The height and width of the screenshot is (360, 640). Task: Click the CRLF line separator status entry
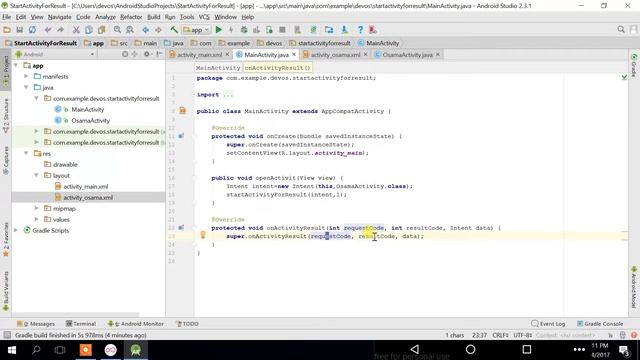pyautogui.click(x=500, y=335)
